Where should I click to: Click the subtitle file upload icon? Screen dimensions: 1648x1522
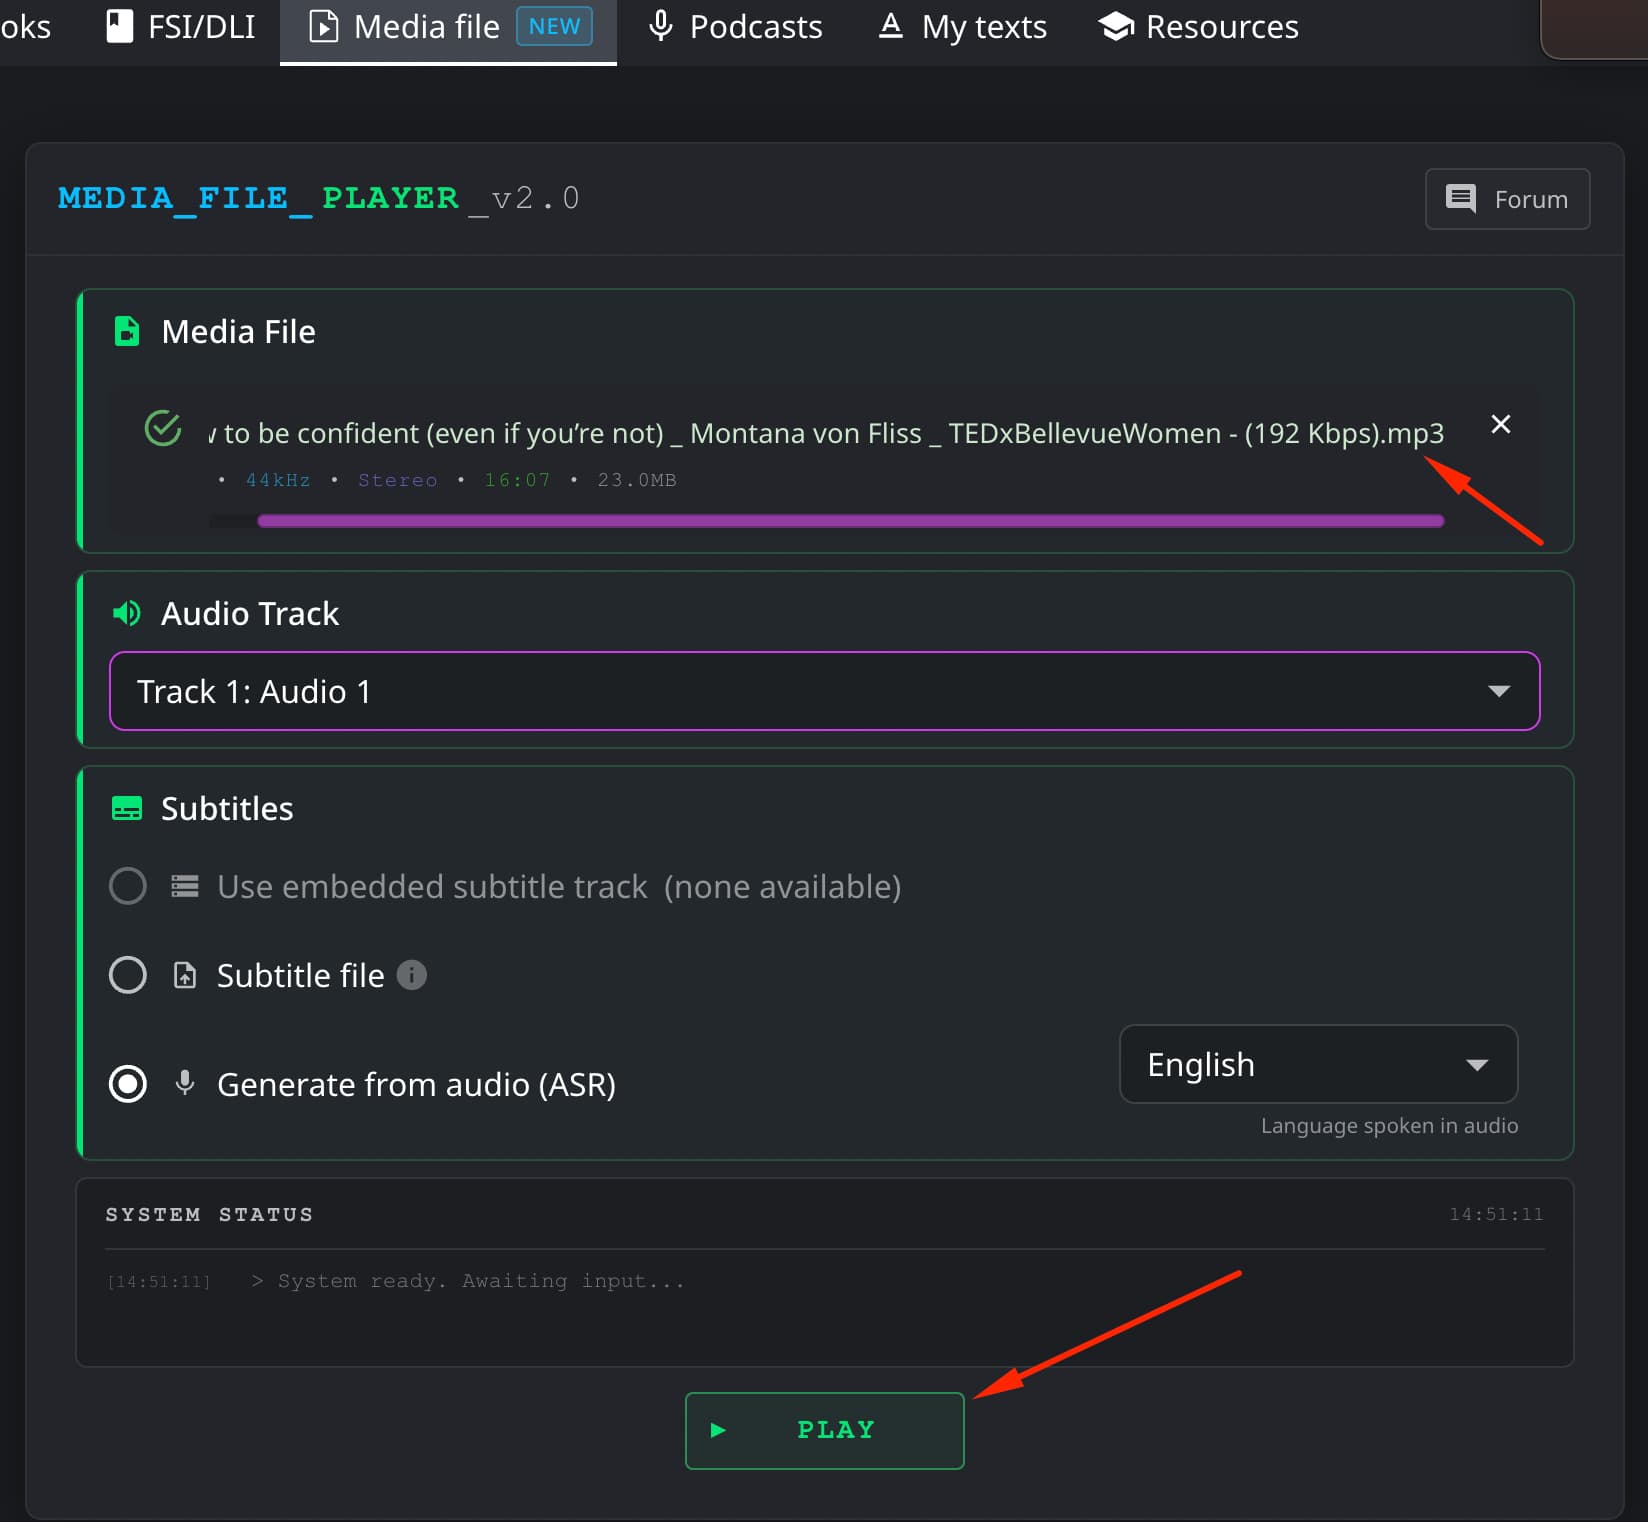185,975
